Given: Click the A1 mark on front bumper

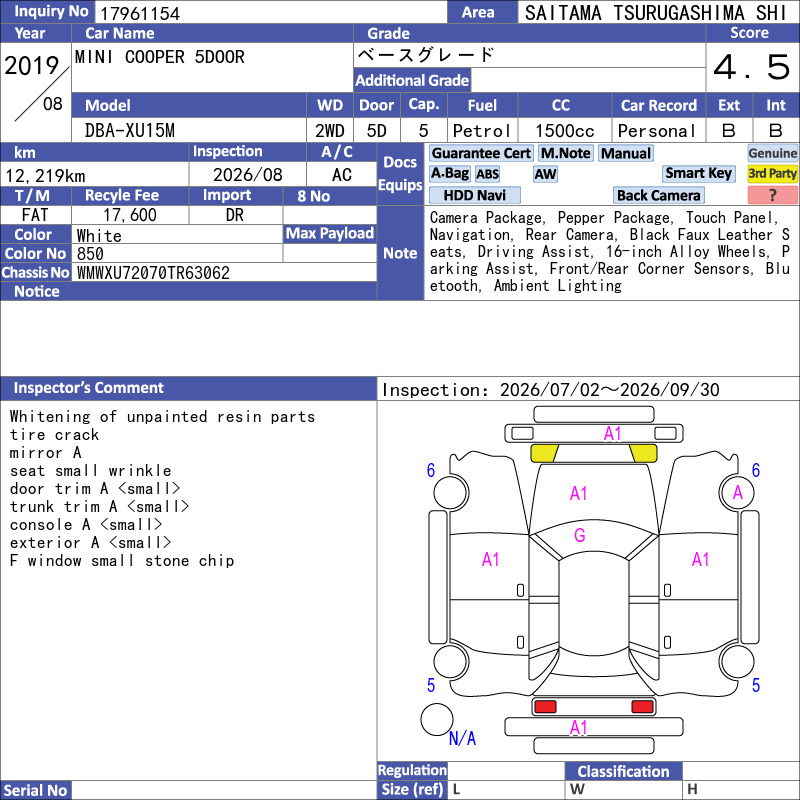Looking at the screenshot, I should (612, 434).
